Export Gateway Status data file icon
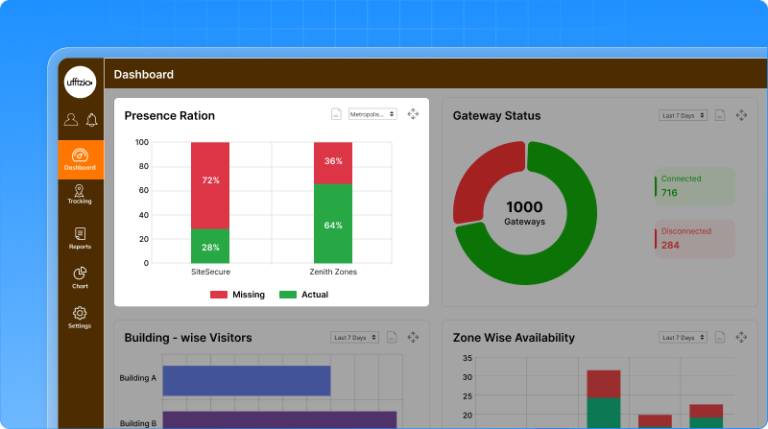Screen dimensions: 768x429 click(x=720, y=115)
